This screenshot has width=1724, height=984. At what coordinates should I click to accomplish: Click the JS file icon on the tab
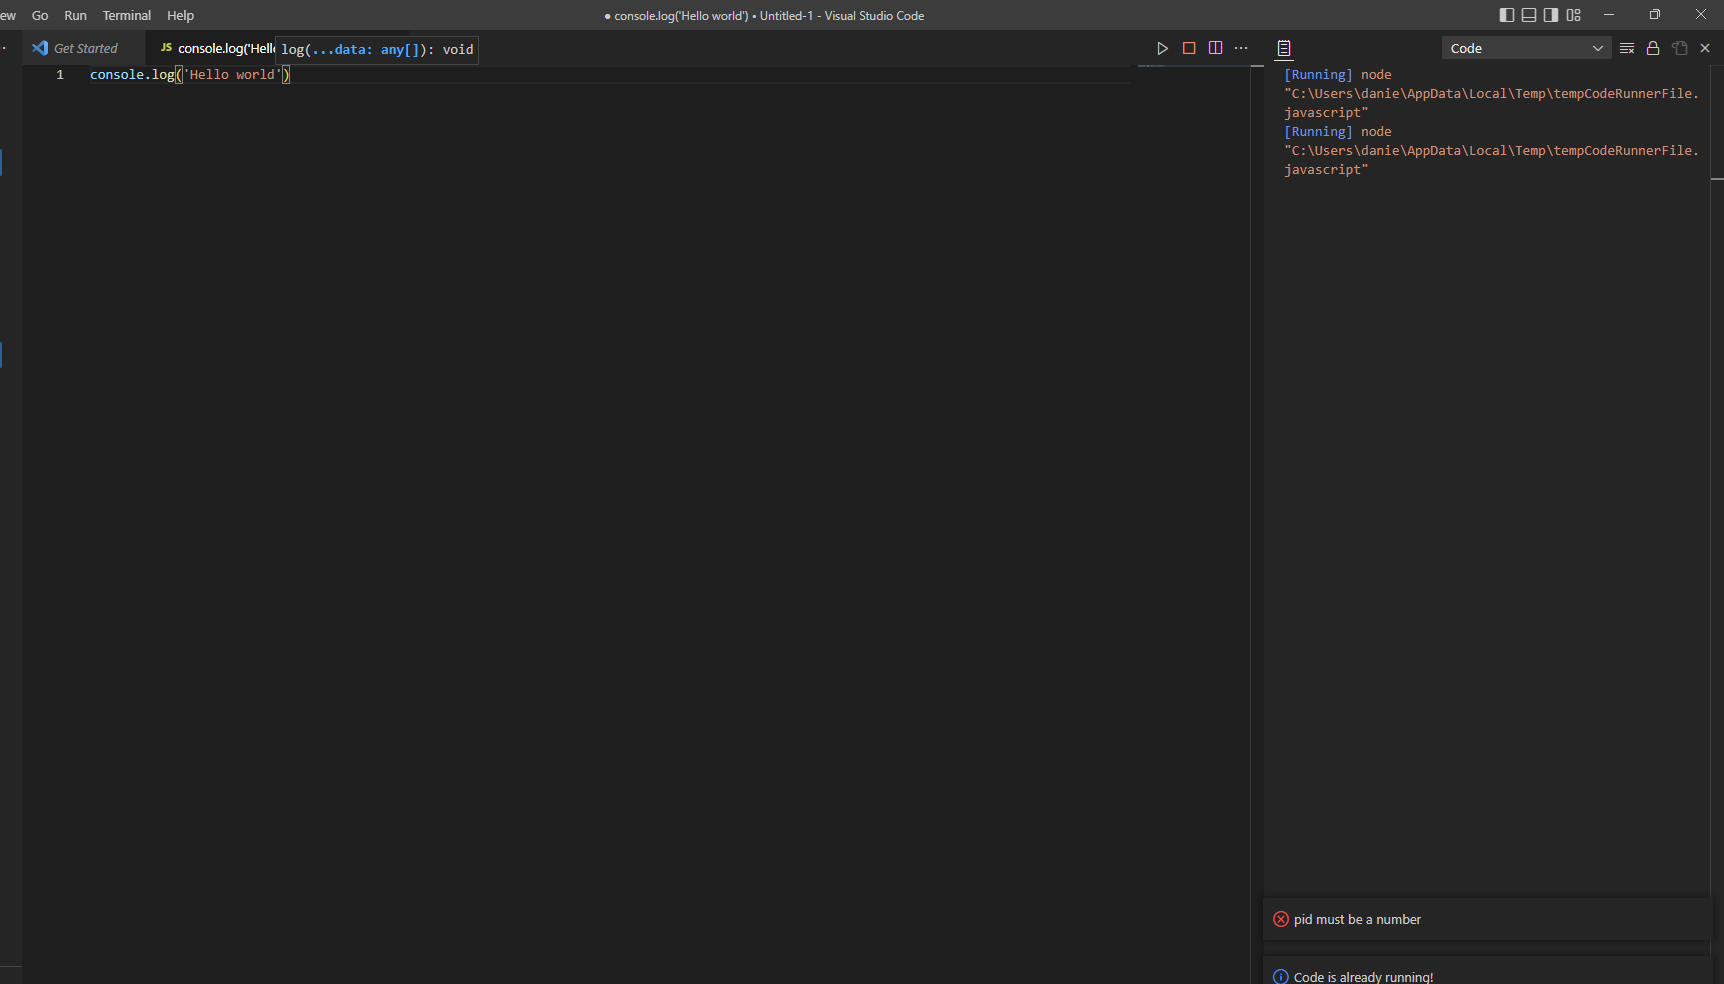[x=166, y=48]
